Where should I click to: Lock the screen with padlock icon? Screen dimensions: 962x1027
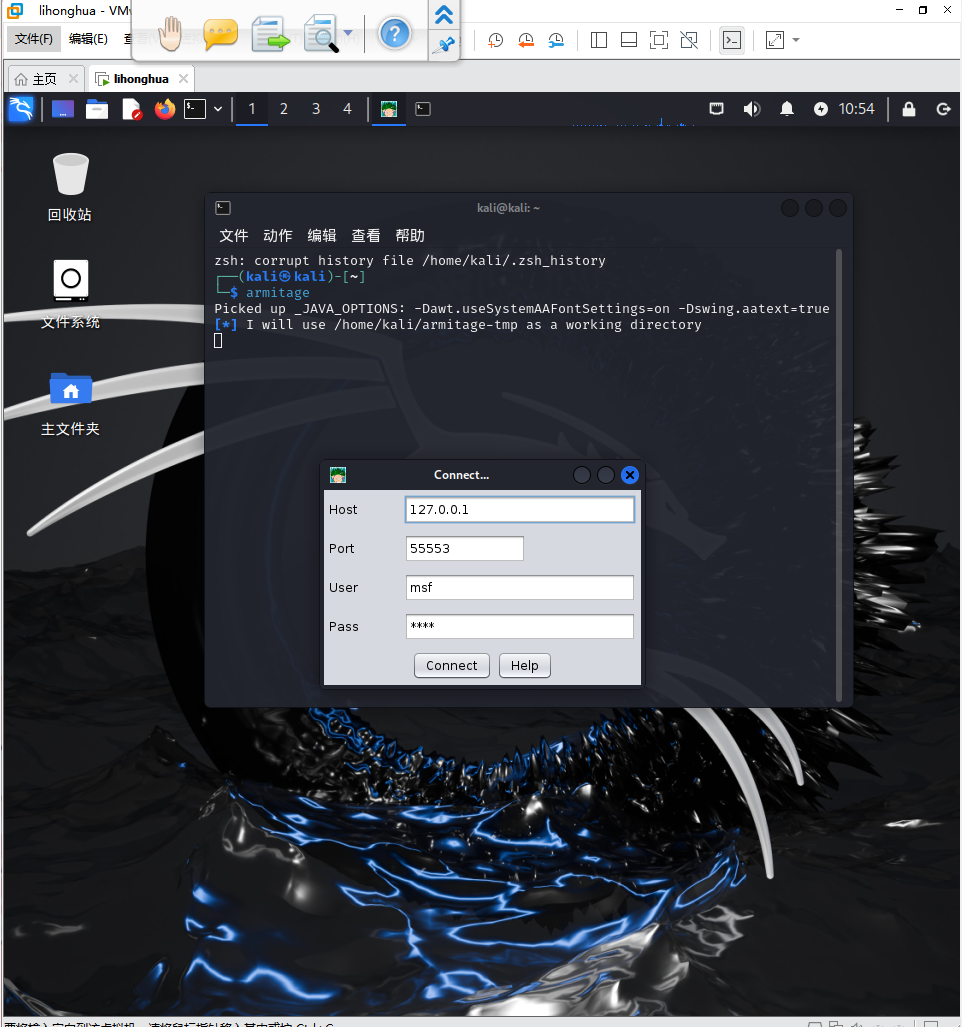click(909, 109)
